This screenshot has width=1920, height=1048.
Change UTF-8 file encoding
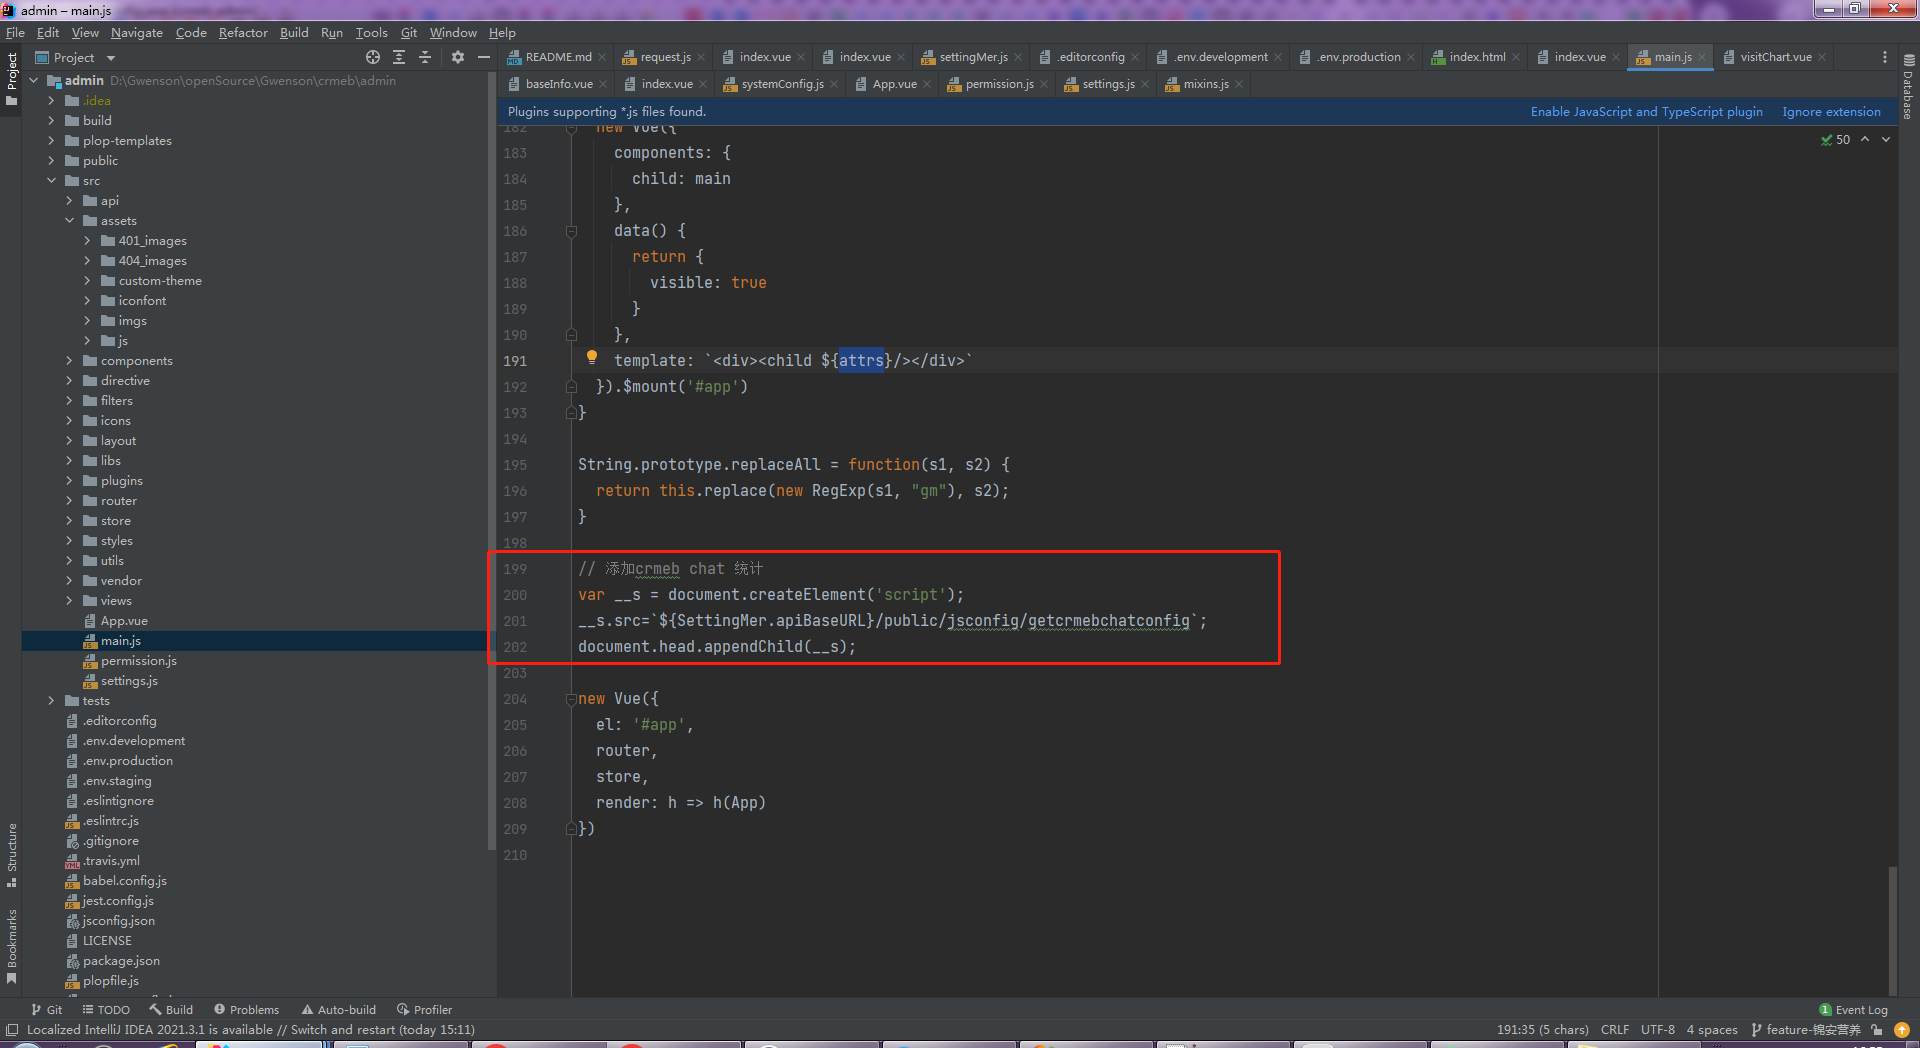point(1657,1030)
